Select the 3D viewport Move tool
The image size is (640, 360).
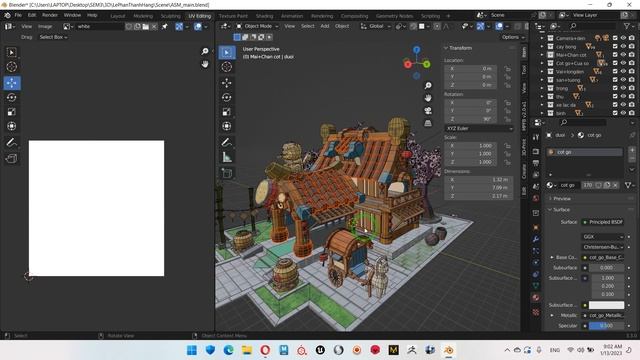(227, 83)
